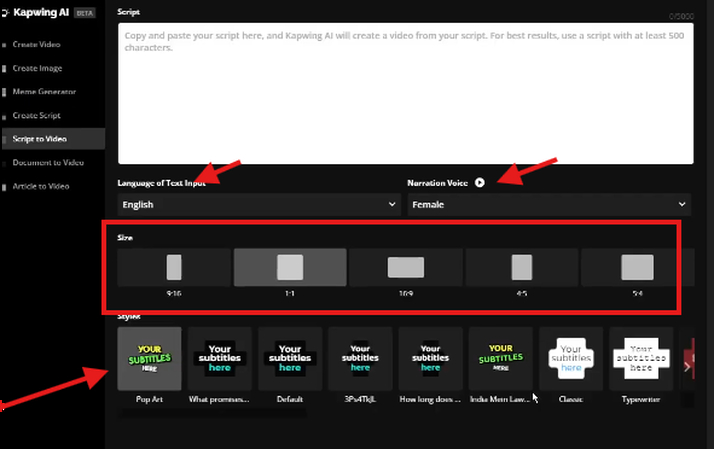
Task: Open Article to Video in sidebar
Action: (41, 186)
